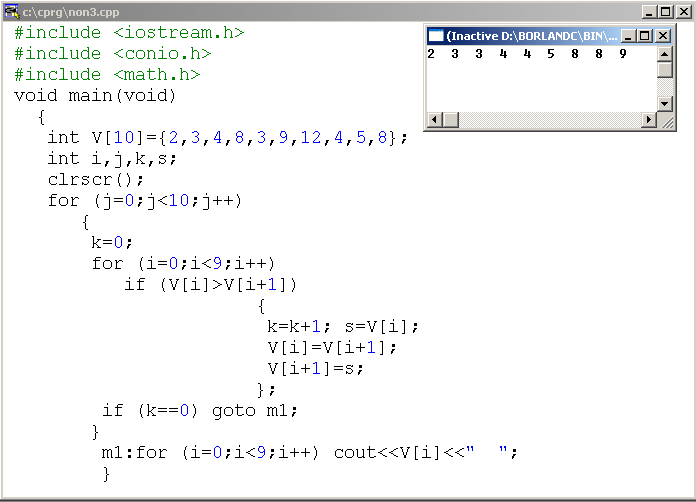The image size is (696, 502).
Task: Click the 'if (k==0) goto m1;' line
Action: (200, 411)
